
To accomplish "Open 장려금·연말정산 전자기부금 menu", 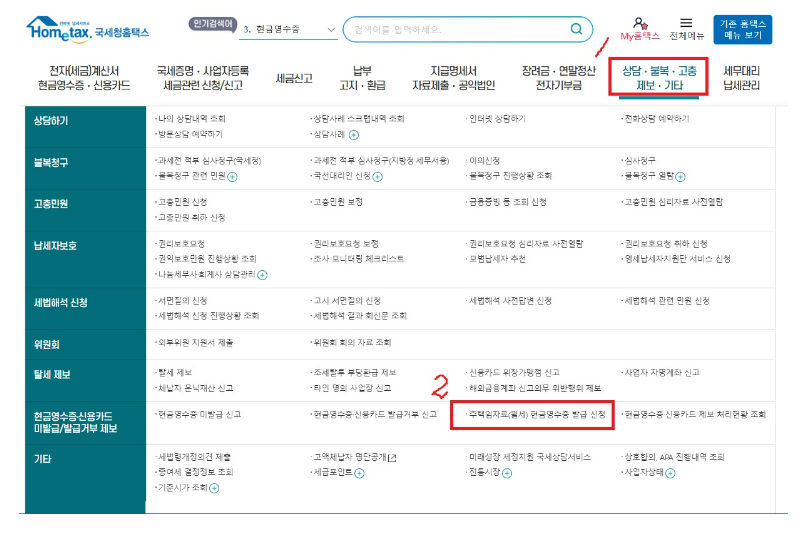I will point(559,78).
